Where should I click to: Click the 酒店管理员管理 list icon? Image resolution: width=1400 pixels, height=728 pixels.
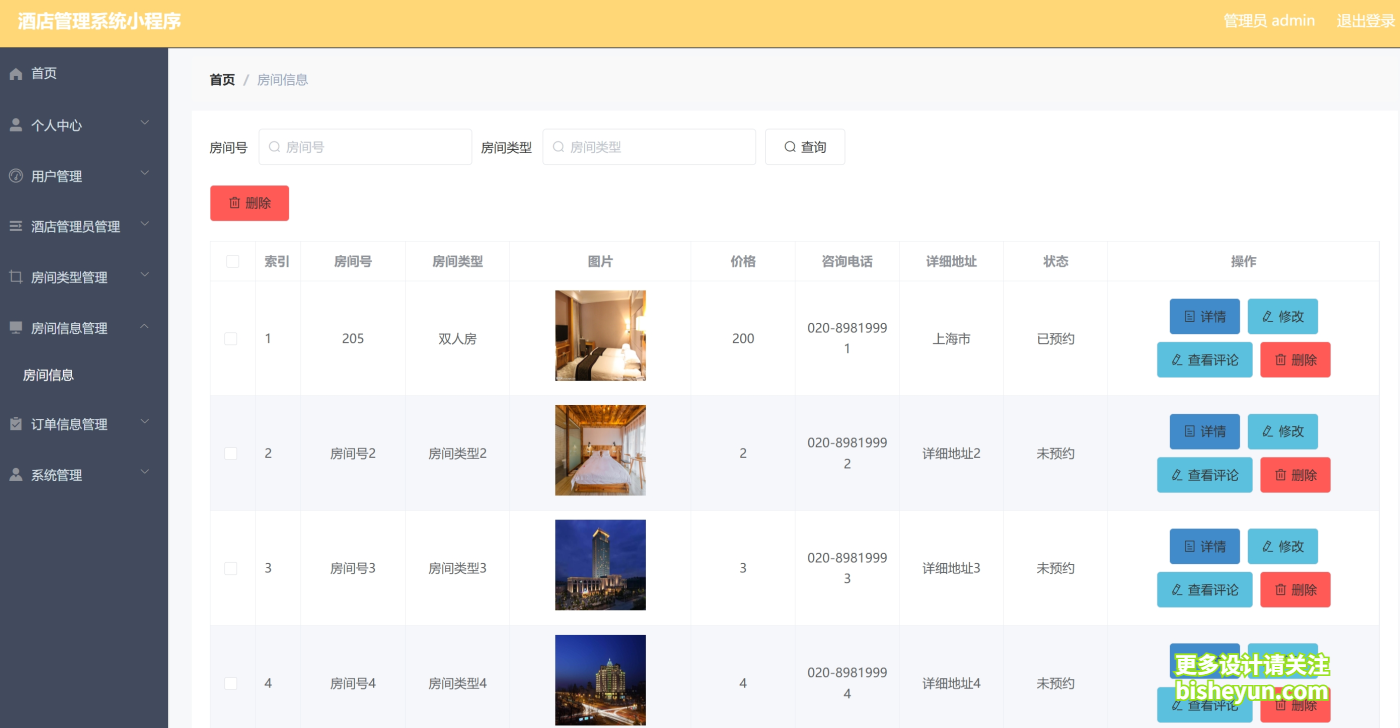click(x=15, y=226)
